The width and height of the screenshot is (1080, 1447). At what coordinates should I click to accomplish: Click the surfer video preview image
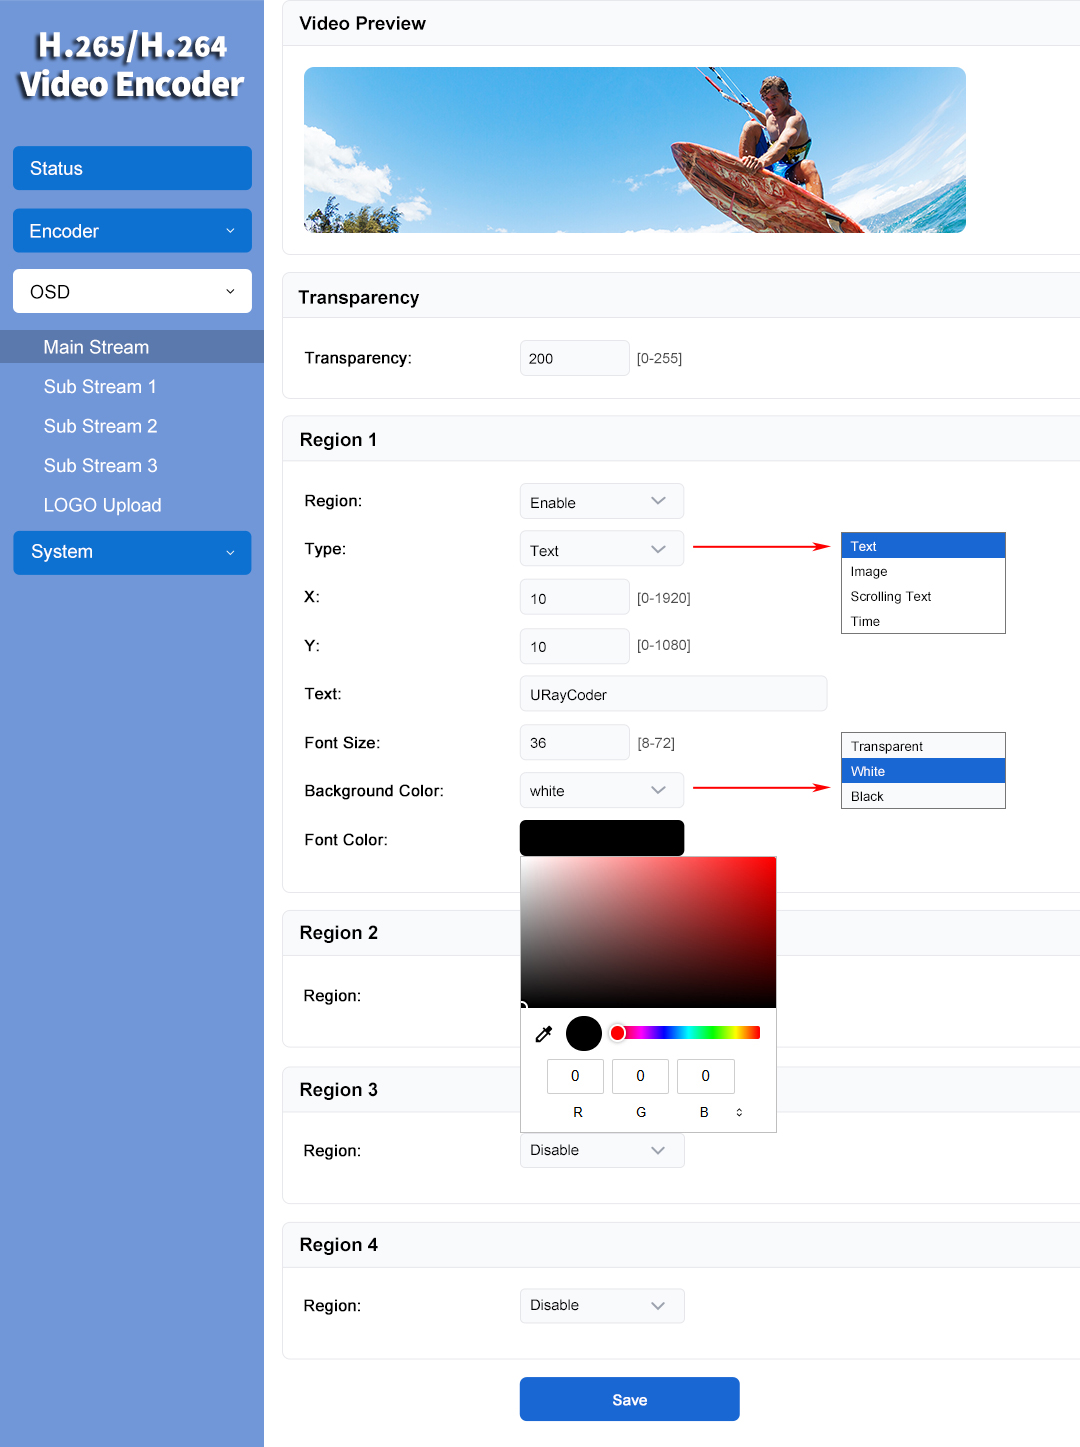[x=635, y=150]
